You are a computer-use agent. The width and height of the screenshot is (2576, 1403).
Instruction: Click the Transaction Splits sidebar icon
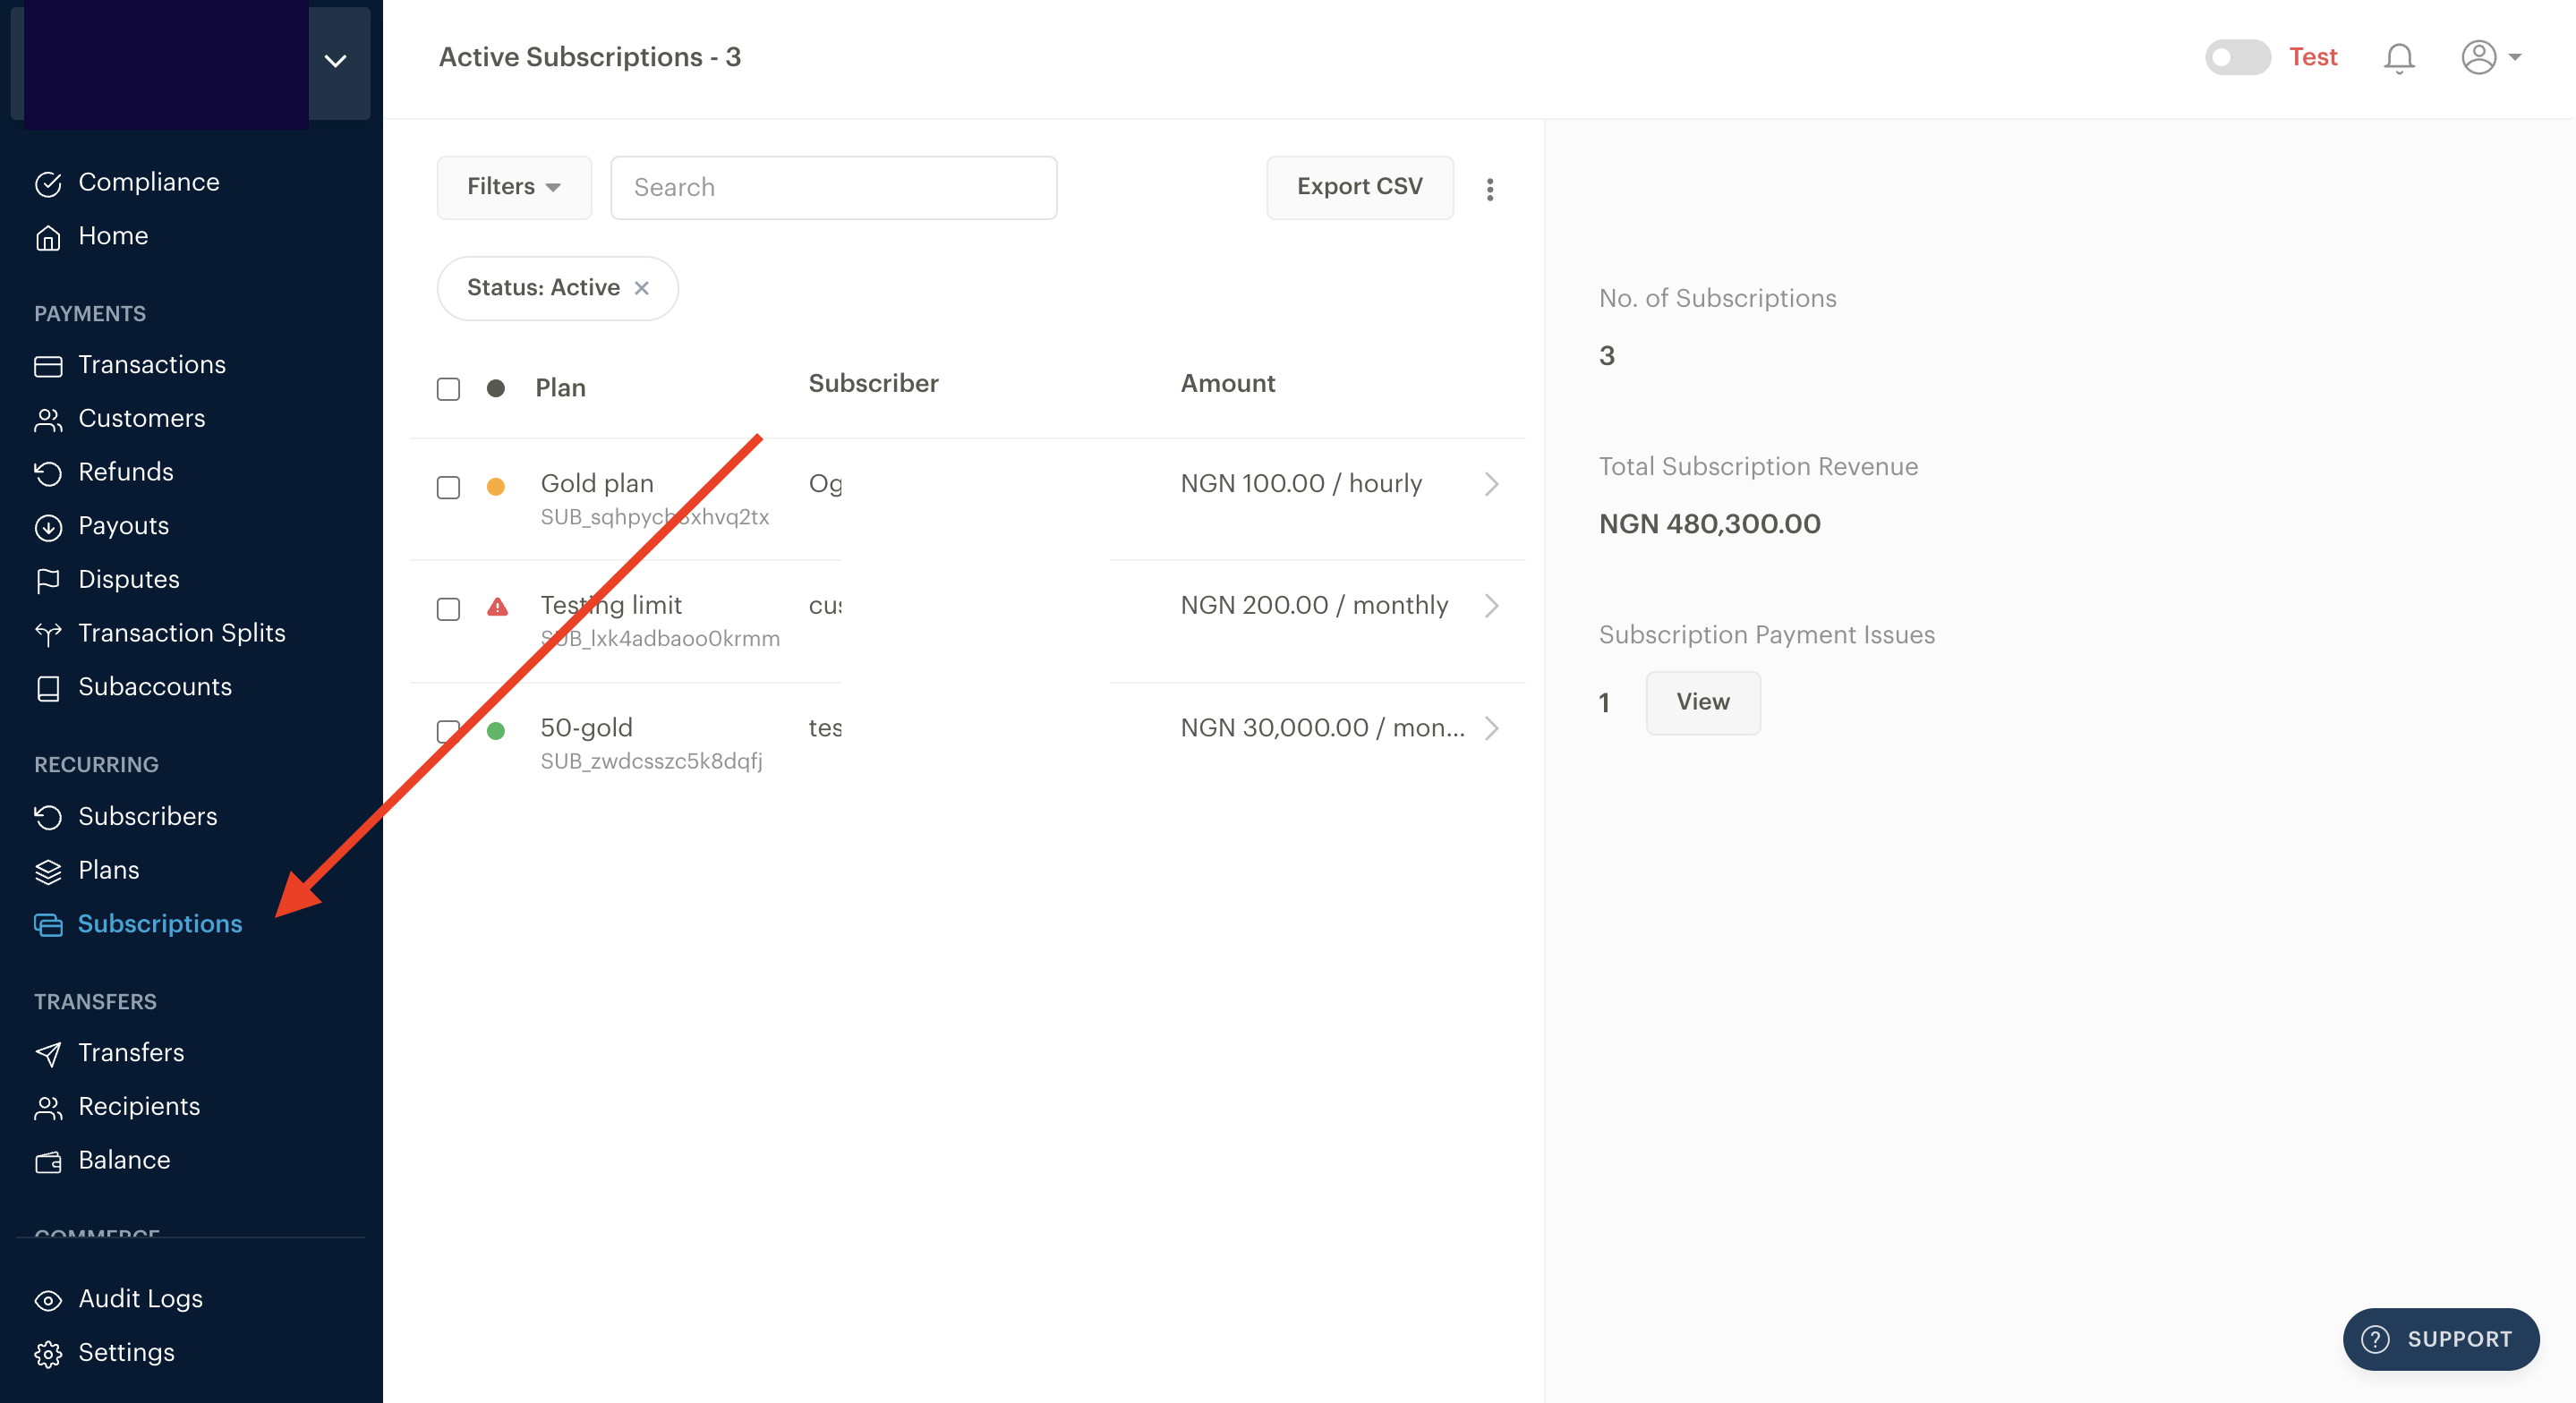click(48, 633)
